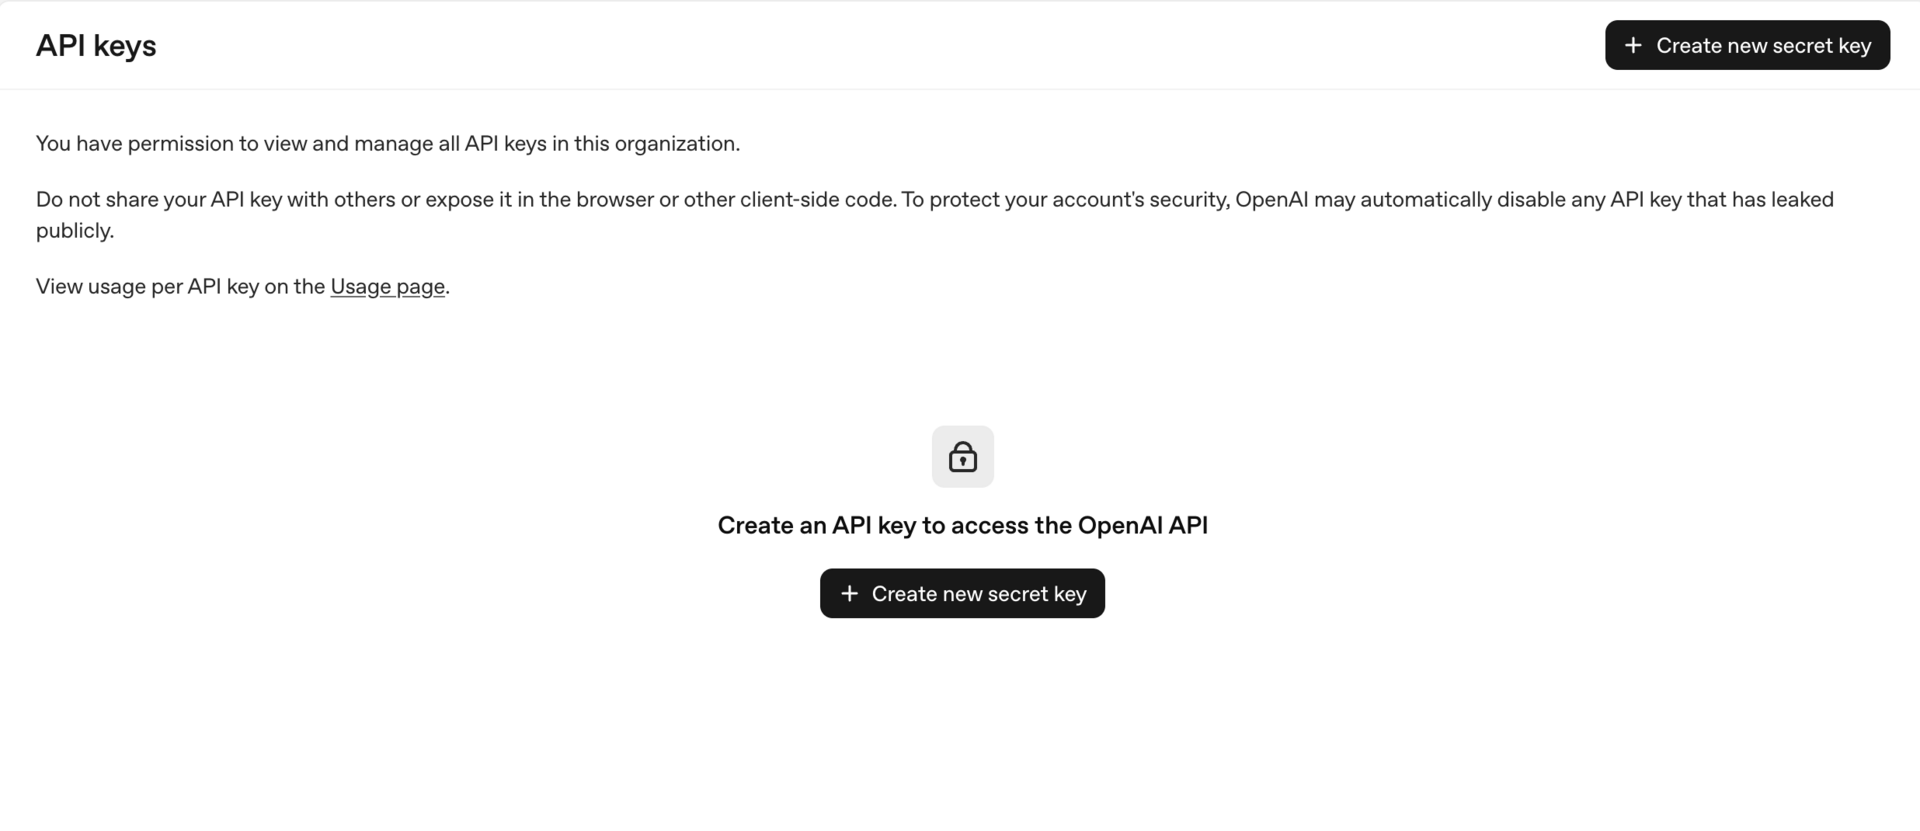The width and height of the screenshot is (1920, 831).
Task: Select the heading 'Create an API key to access the OpenAI API'
Action: [962, 524]
